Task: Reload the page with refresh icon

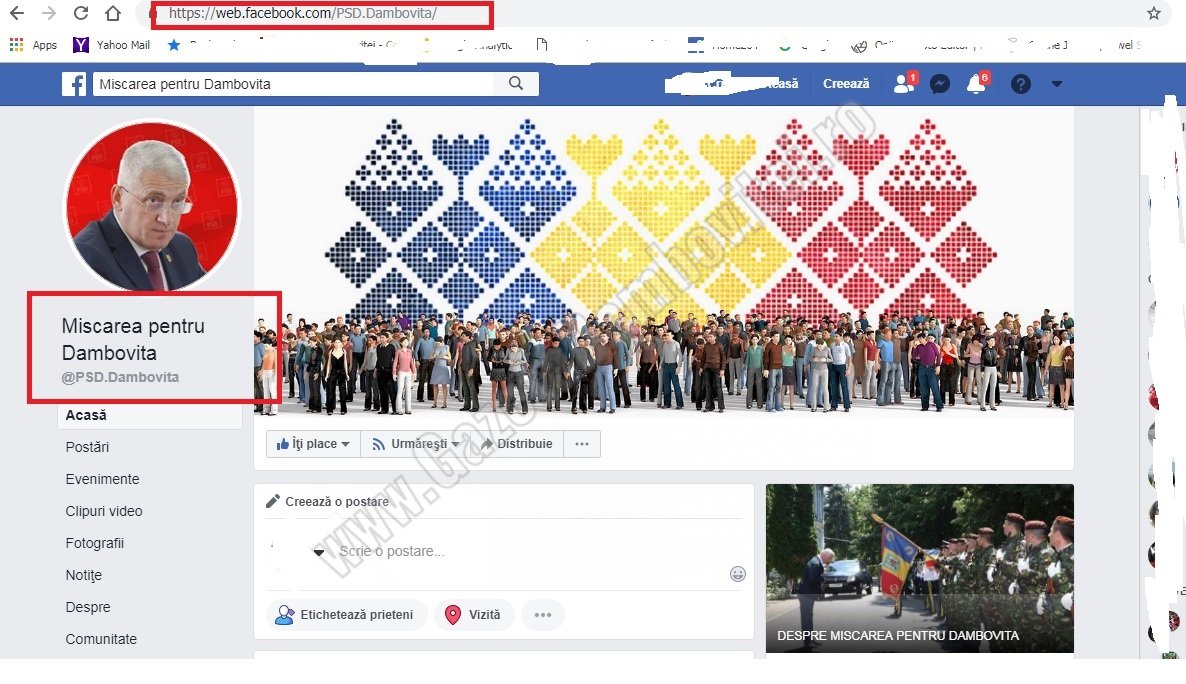Action: 81,13
